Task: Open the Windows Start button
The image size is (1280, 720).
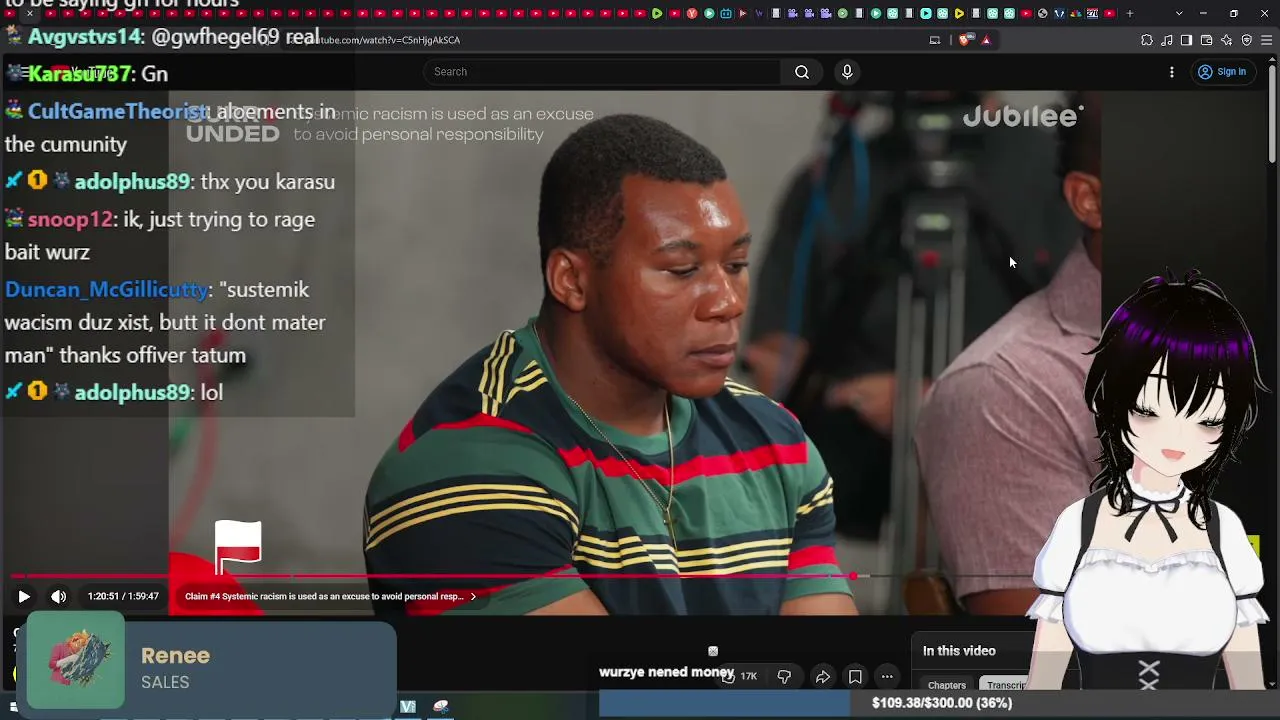Action: [13, 707]
